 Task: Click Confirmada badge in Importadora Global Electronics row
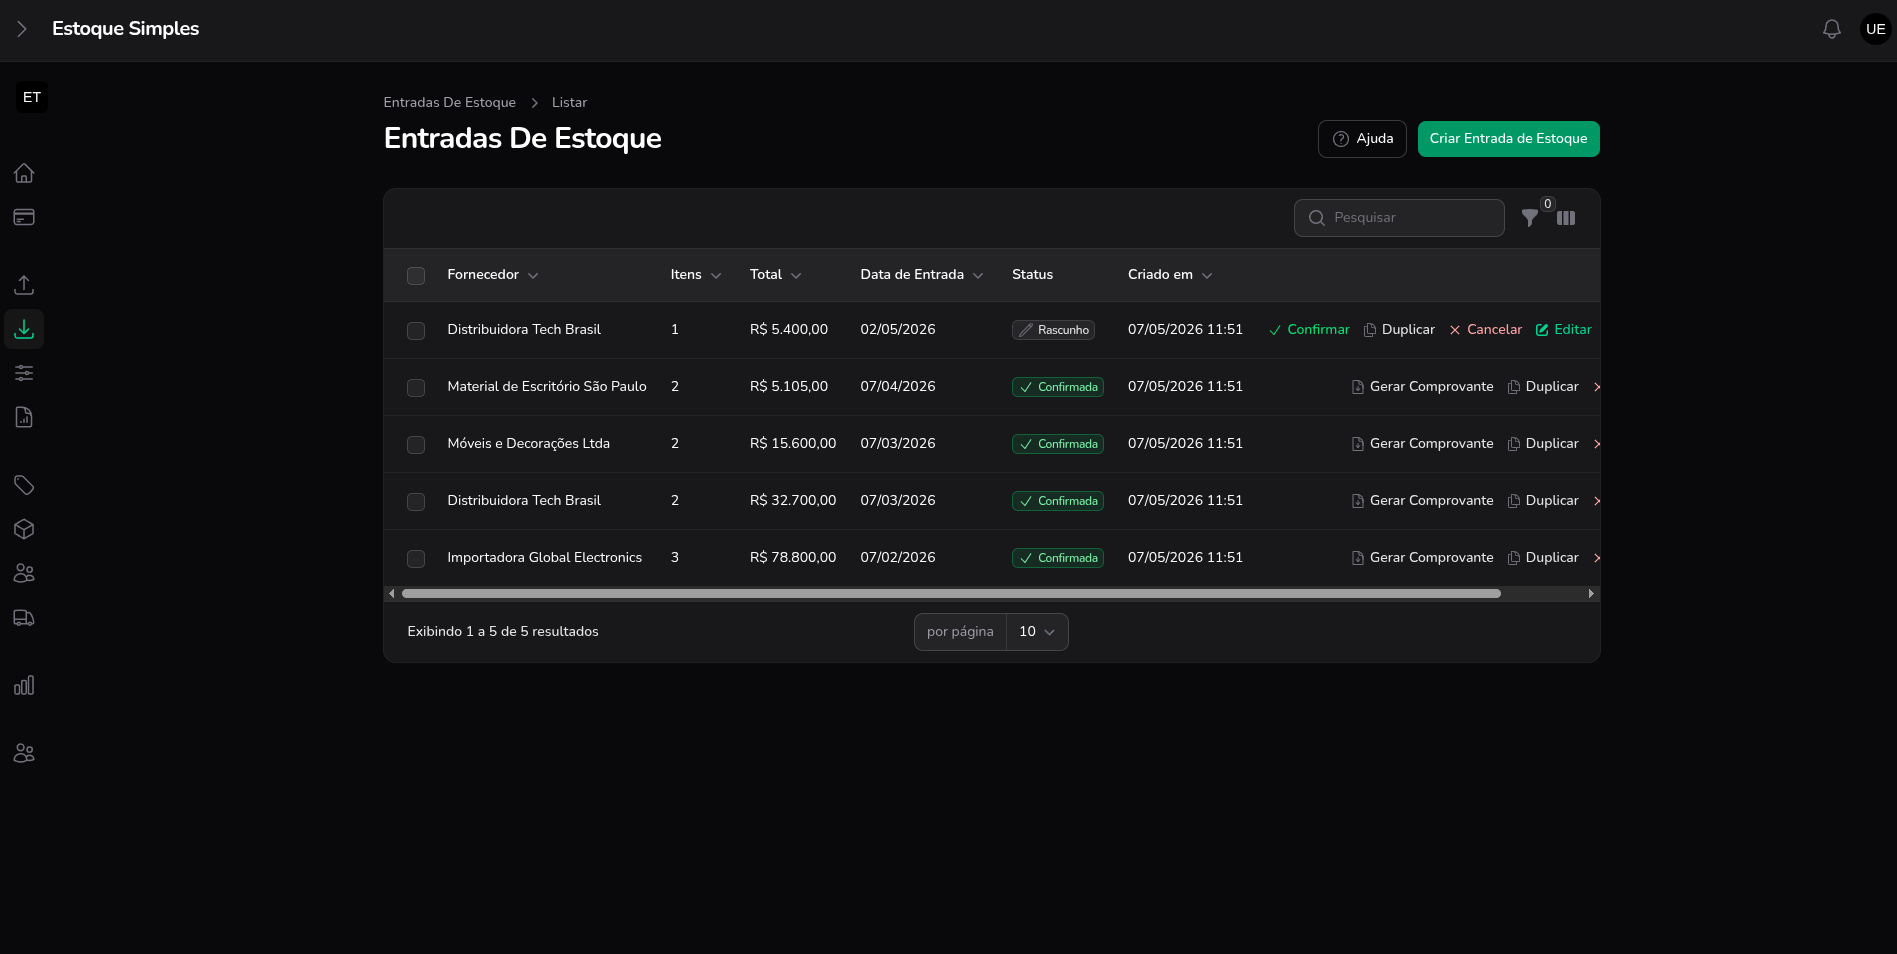click(1058, 558)
